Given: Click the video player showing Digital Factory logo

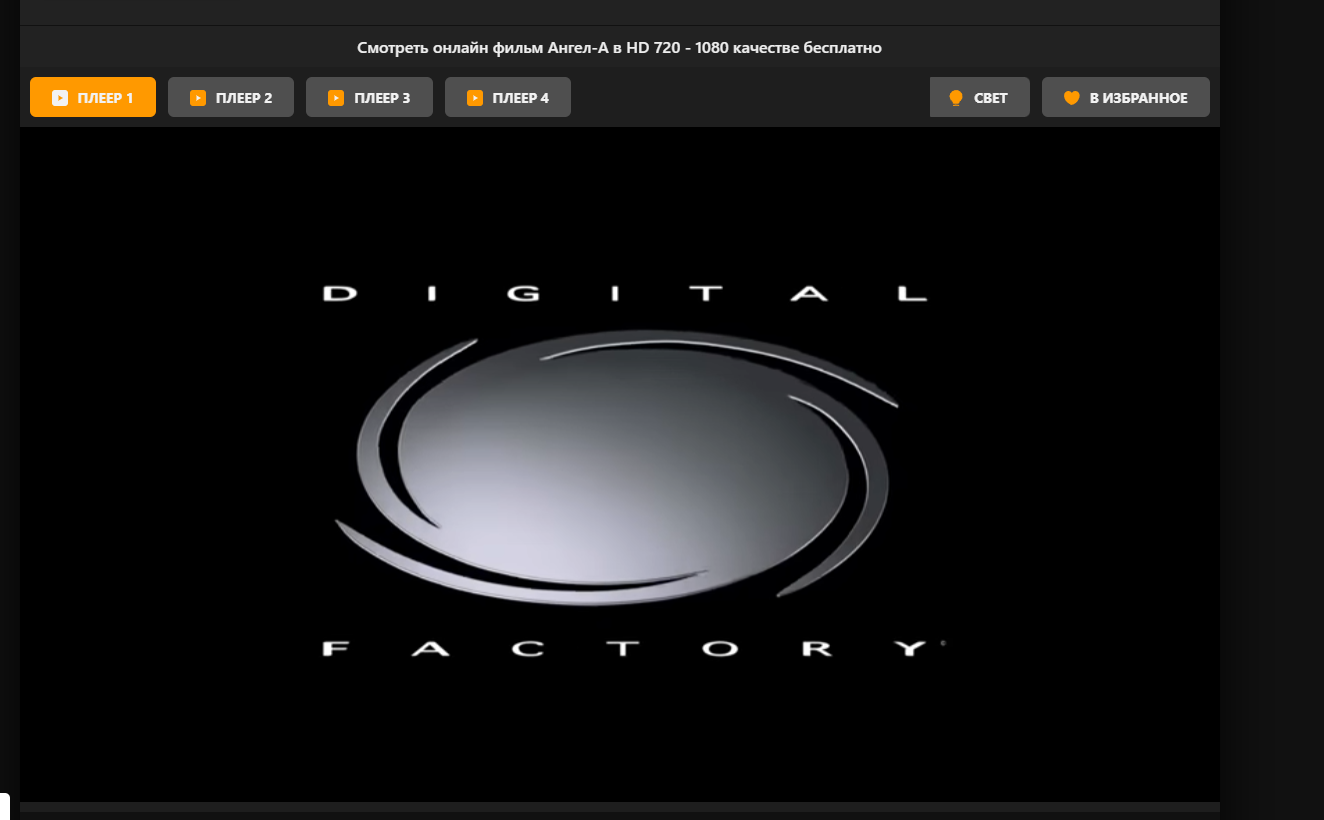Looking at the screenshot, I should tap(620, 464).
